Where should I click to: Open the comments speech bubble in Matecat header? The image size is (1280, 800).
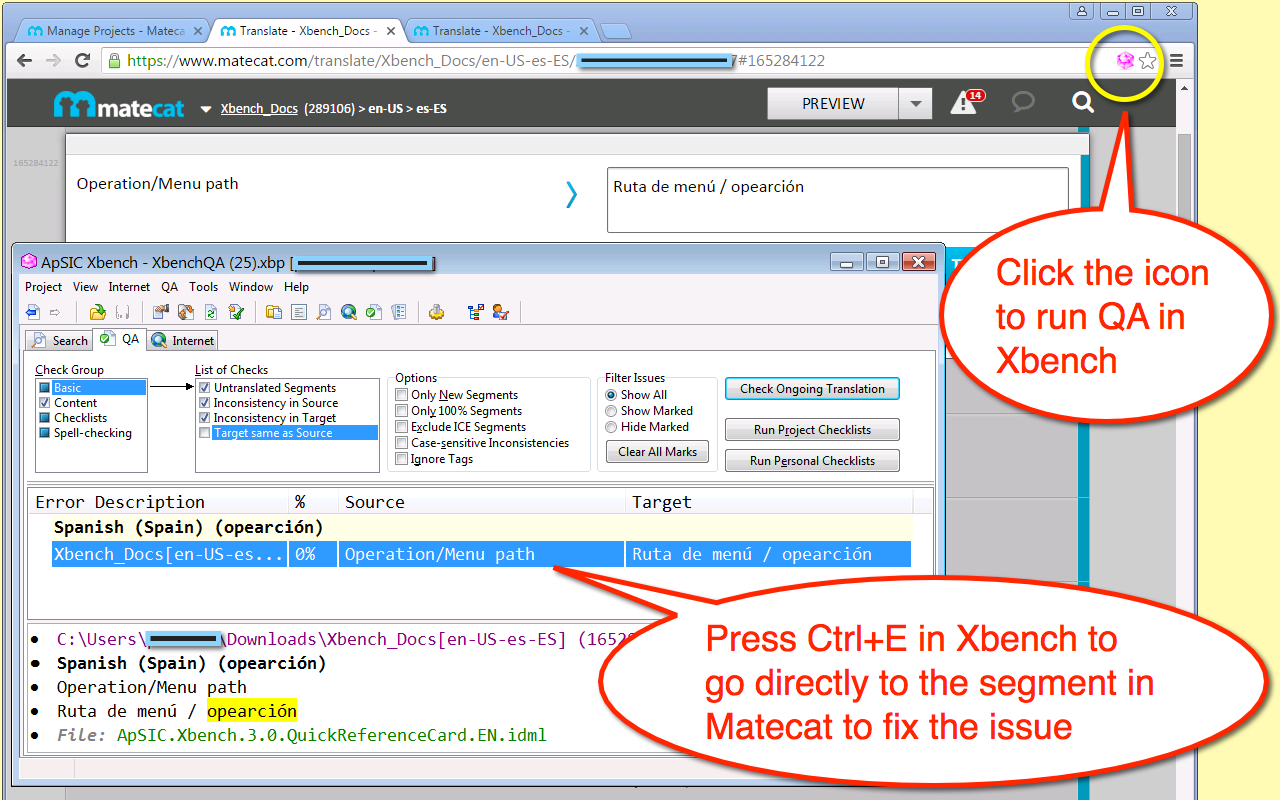click(x=1022, y=102)
